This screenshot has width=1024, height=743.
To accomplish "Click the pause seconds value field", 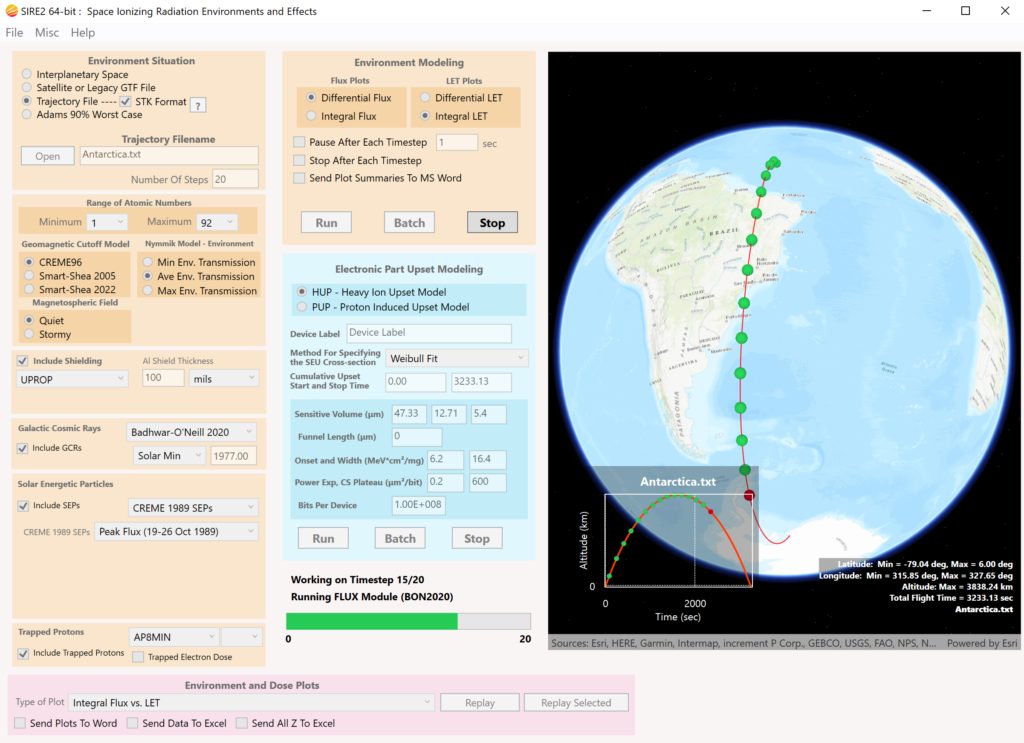I will tap(457, 142).
